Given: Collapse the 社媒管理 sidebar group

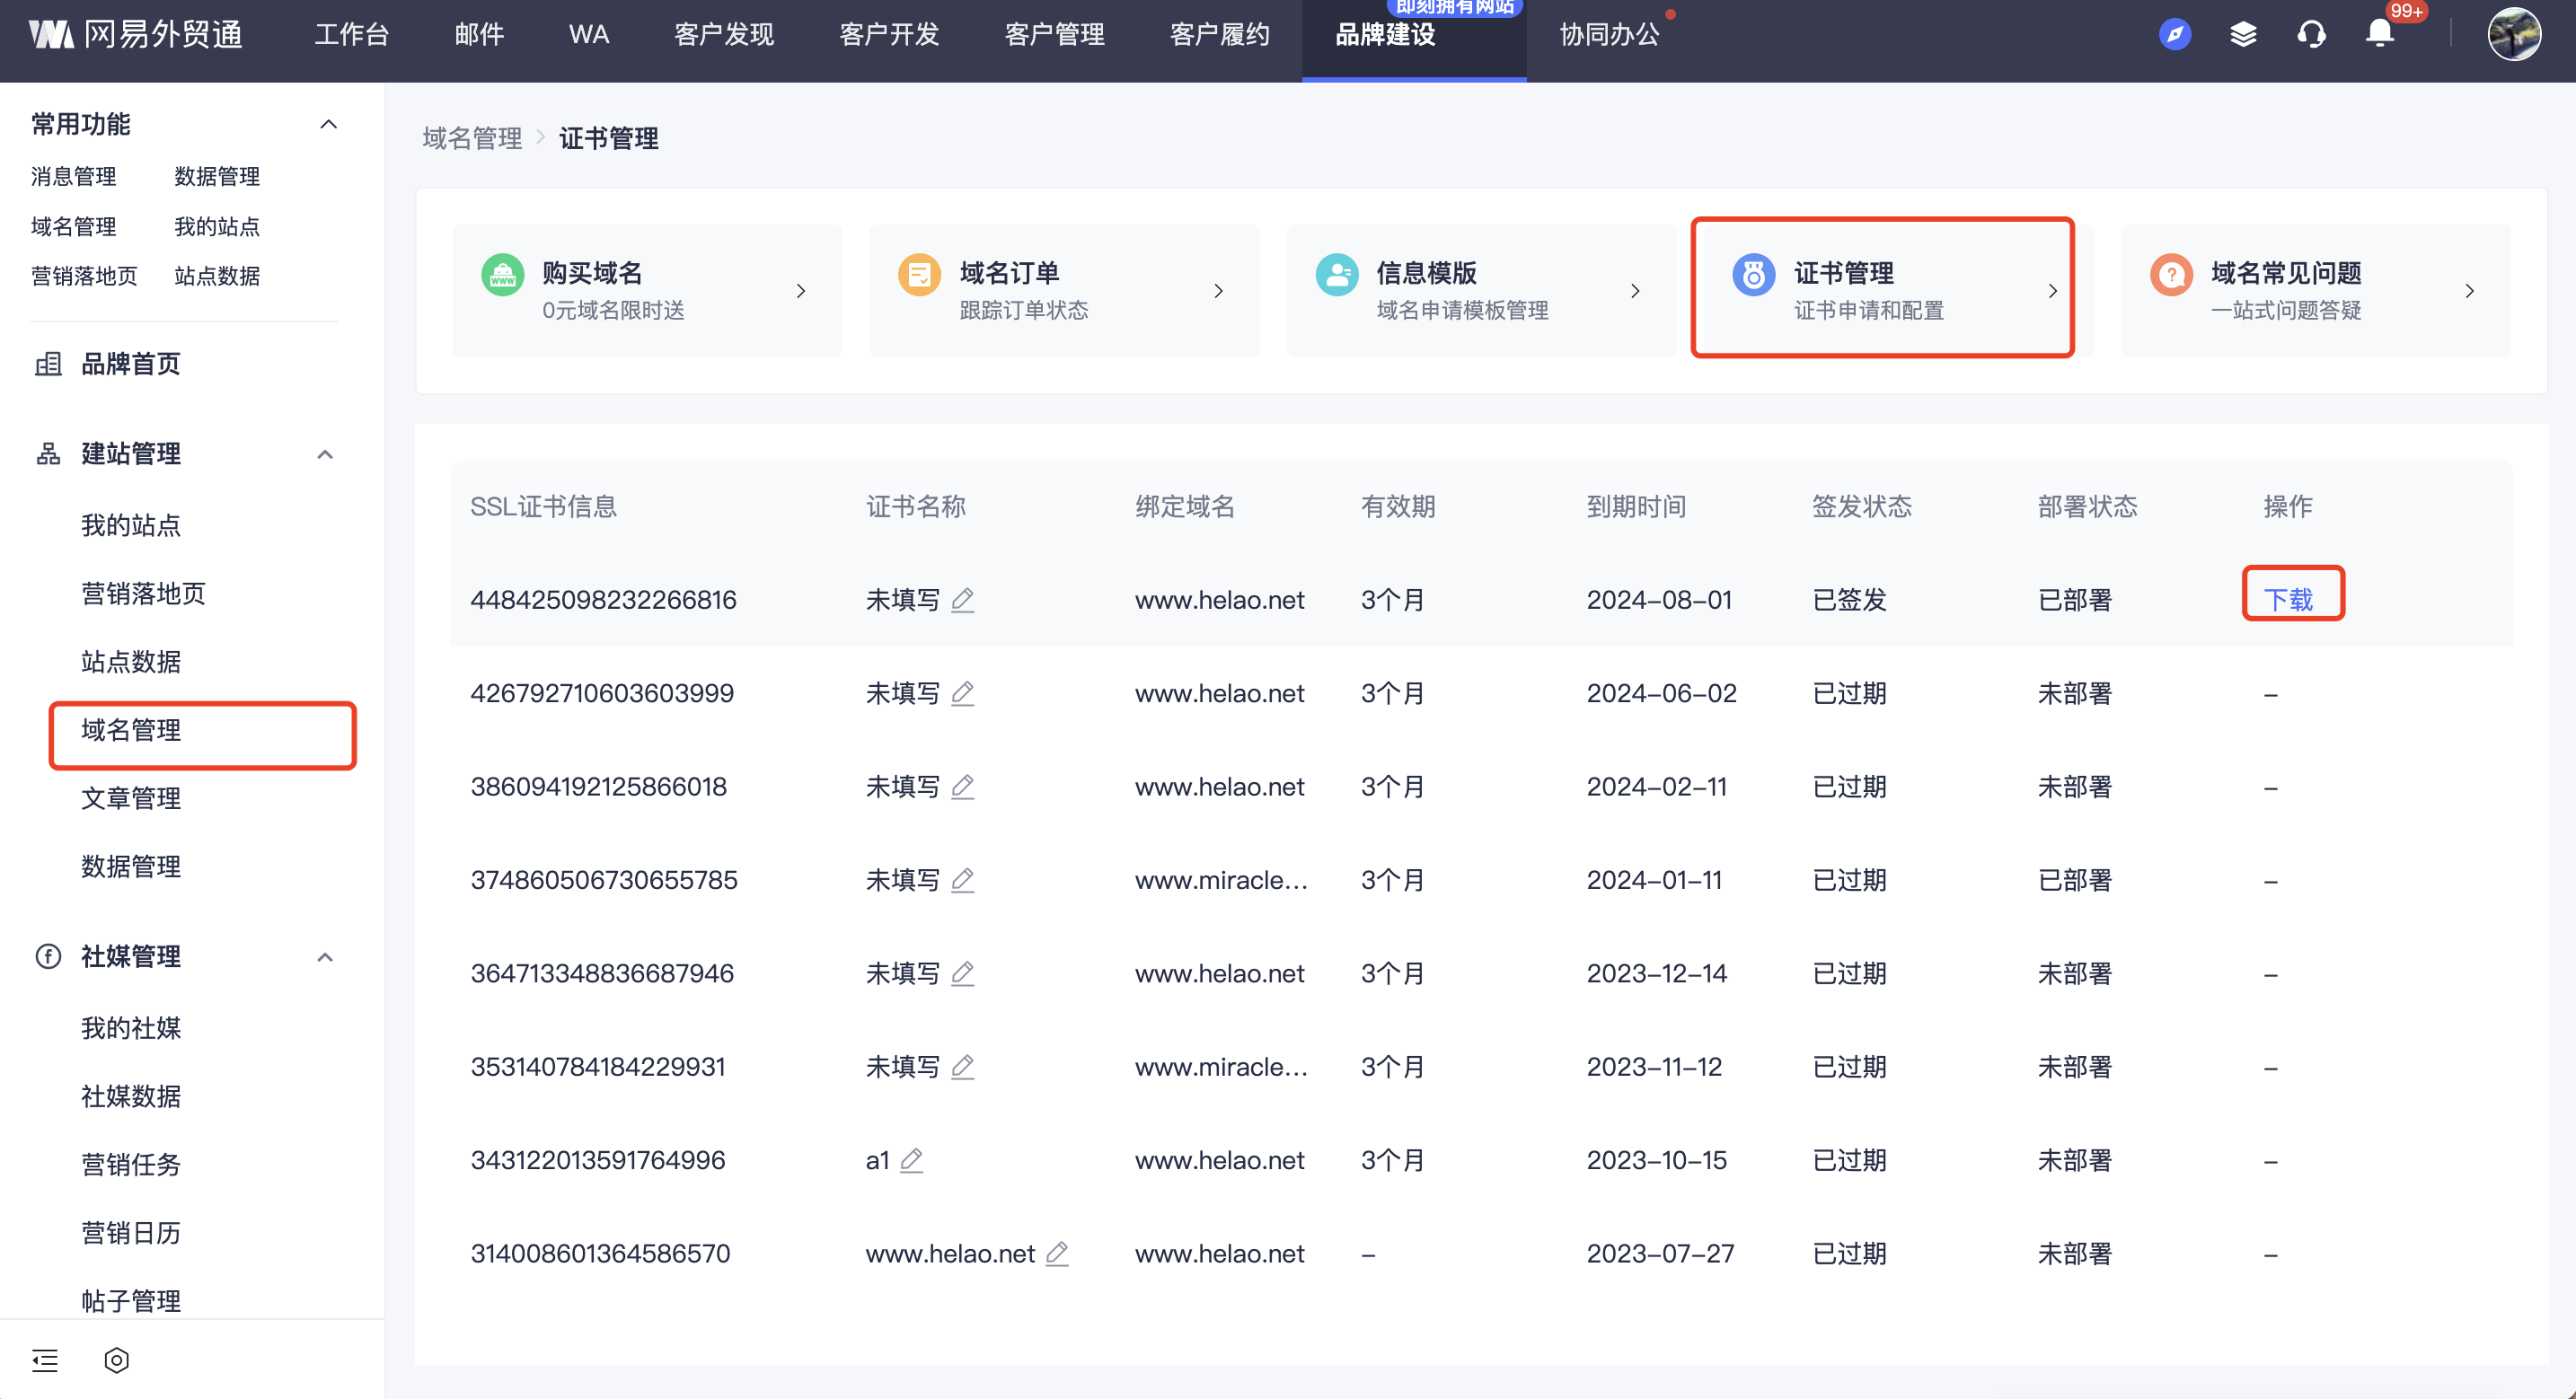Looking at the screenshot, I should [x=325, y=957].
